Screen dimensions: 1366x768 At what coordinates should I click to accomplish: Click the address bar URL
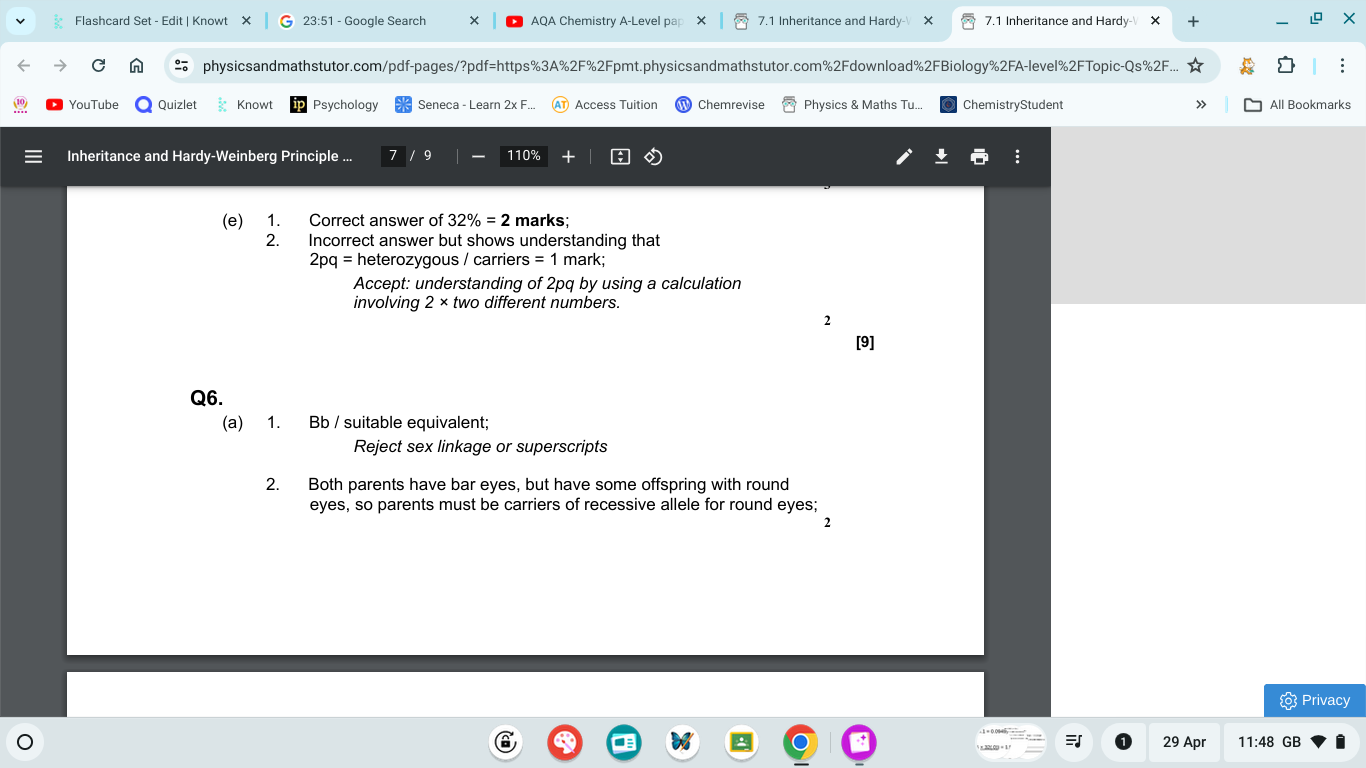point(690,66)
